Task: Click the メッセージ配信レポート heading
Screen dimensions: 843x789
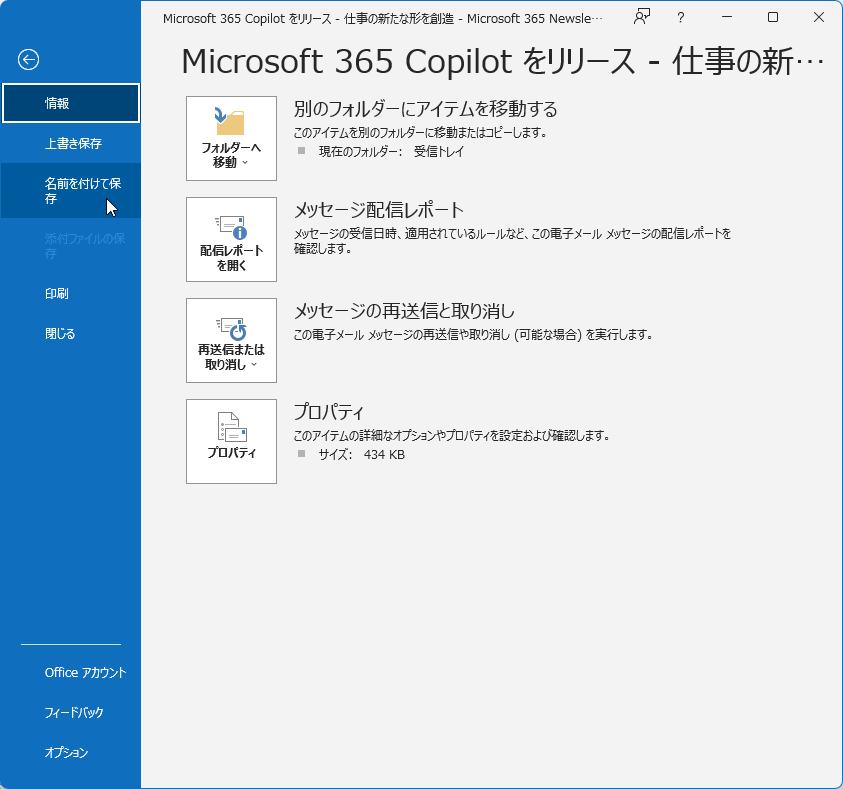Action: (378, 210)
